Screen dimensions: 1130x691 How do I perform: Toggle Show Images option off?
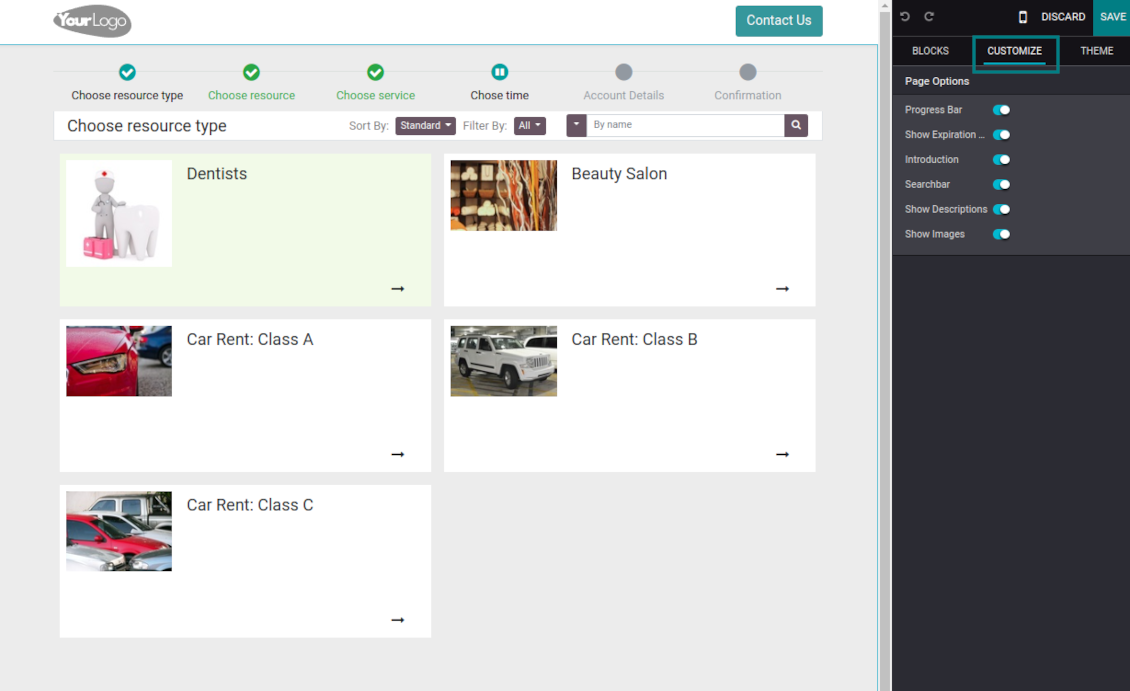(x=1001, y=235)
